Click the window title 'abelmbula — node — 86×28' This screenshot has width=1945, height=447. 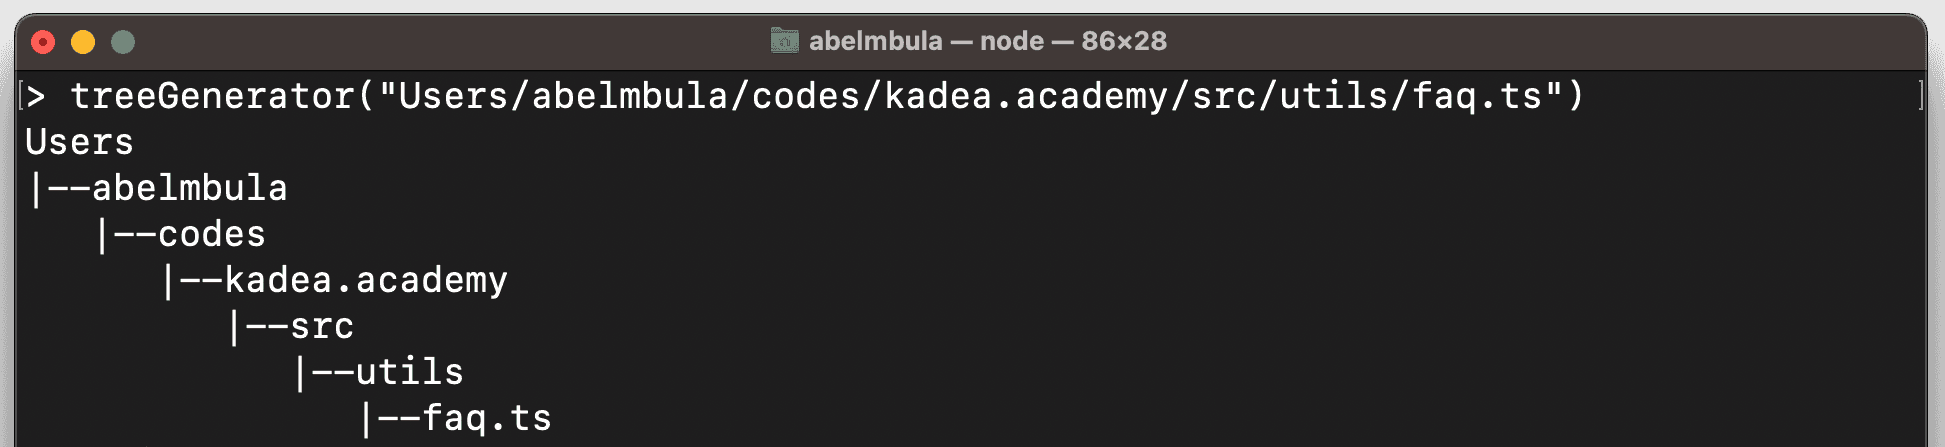click(988, 41)
